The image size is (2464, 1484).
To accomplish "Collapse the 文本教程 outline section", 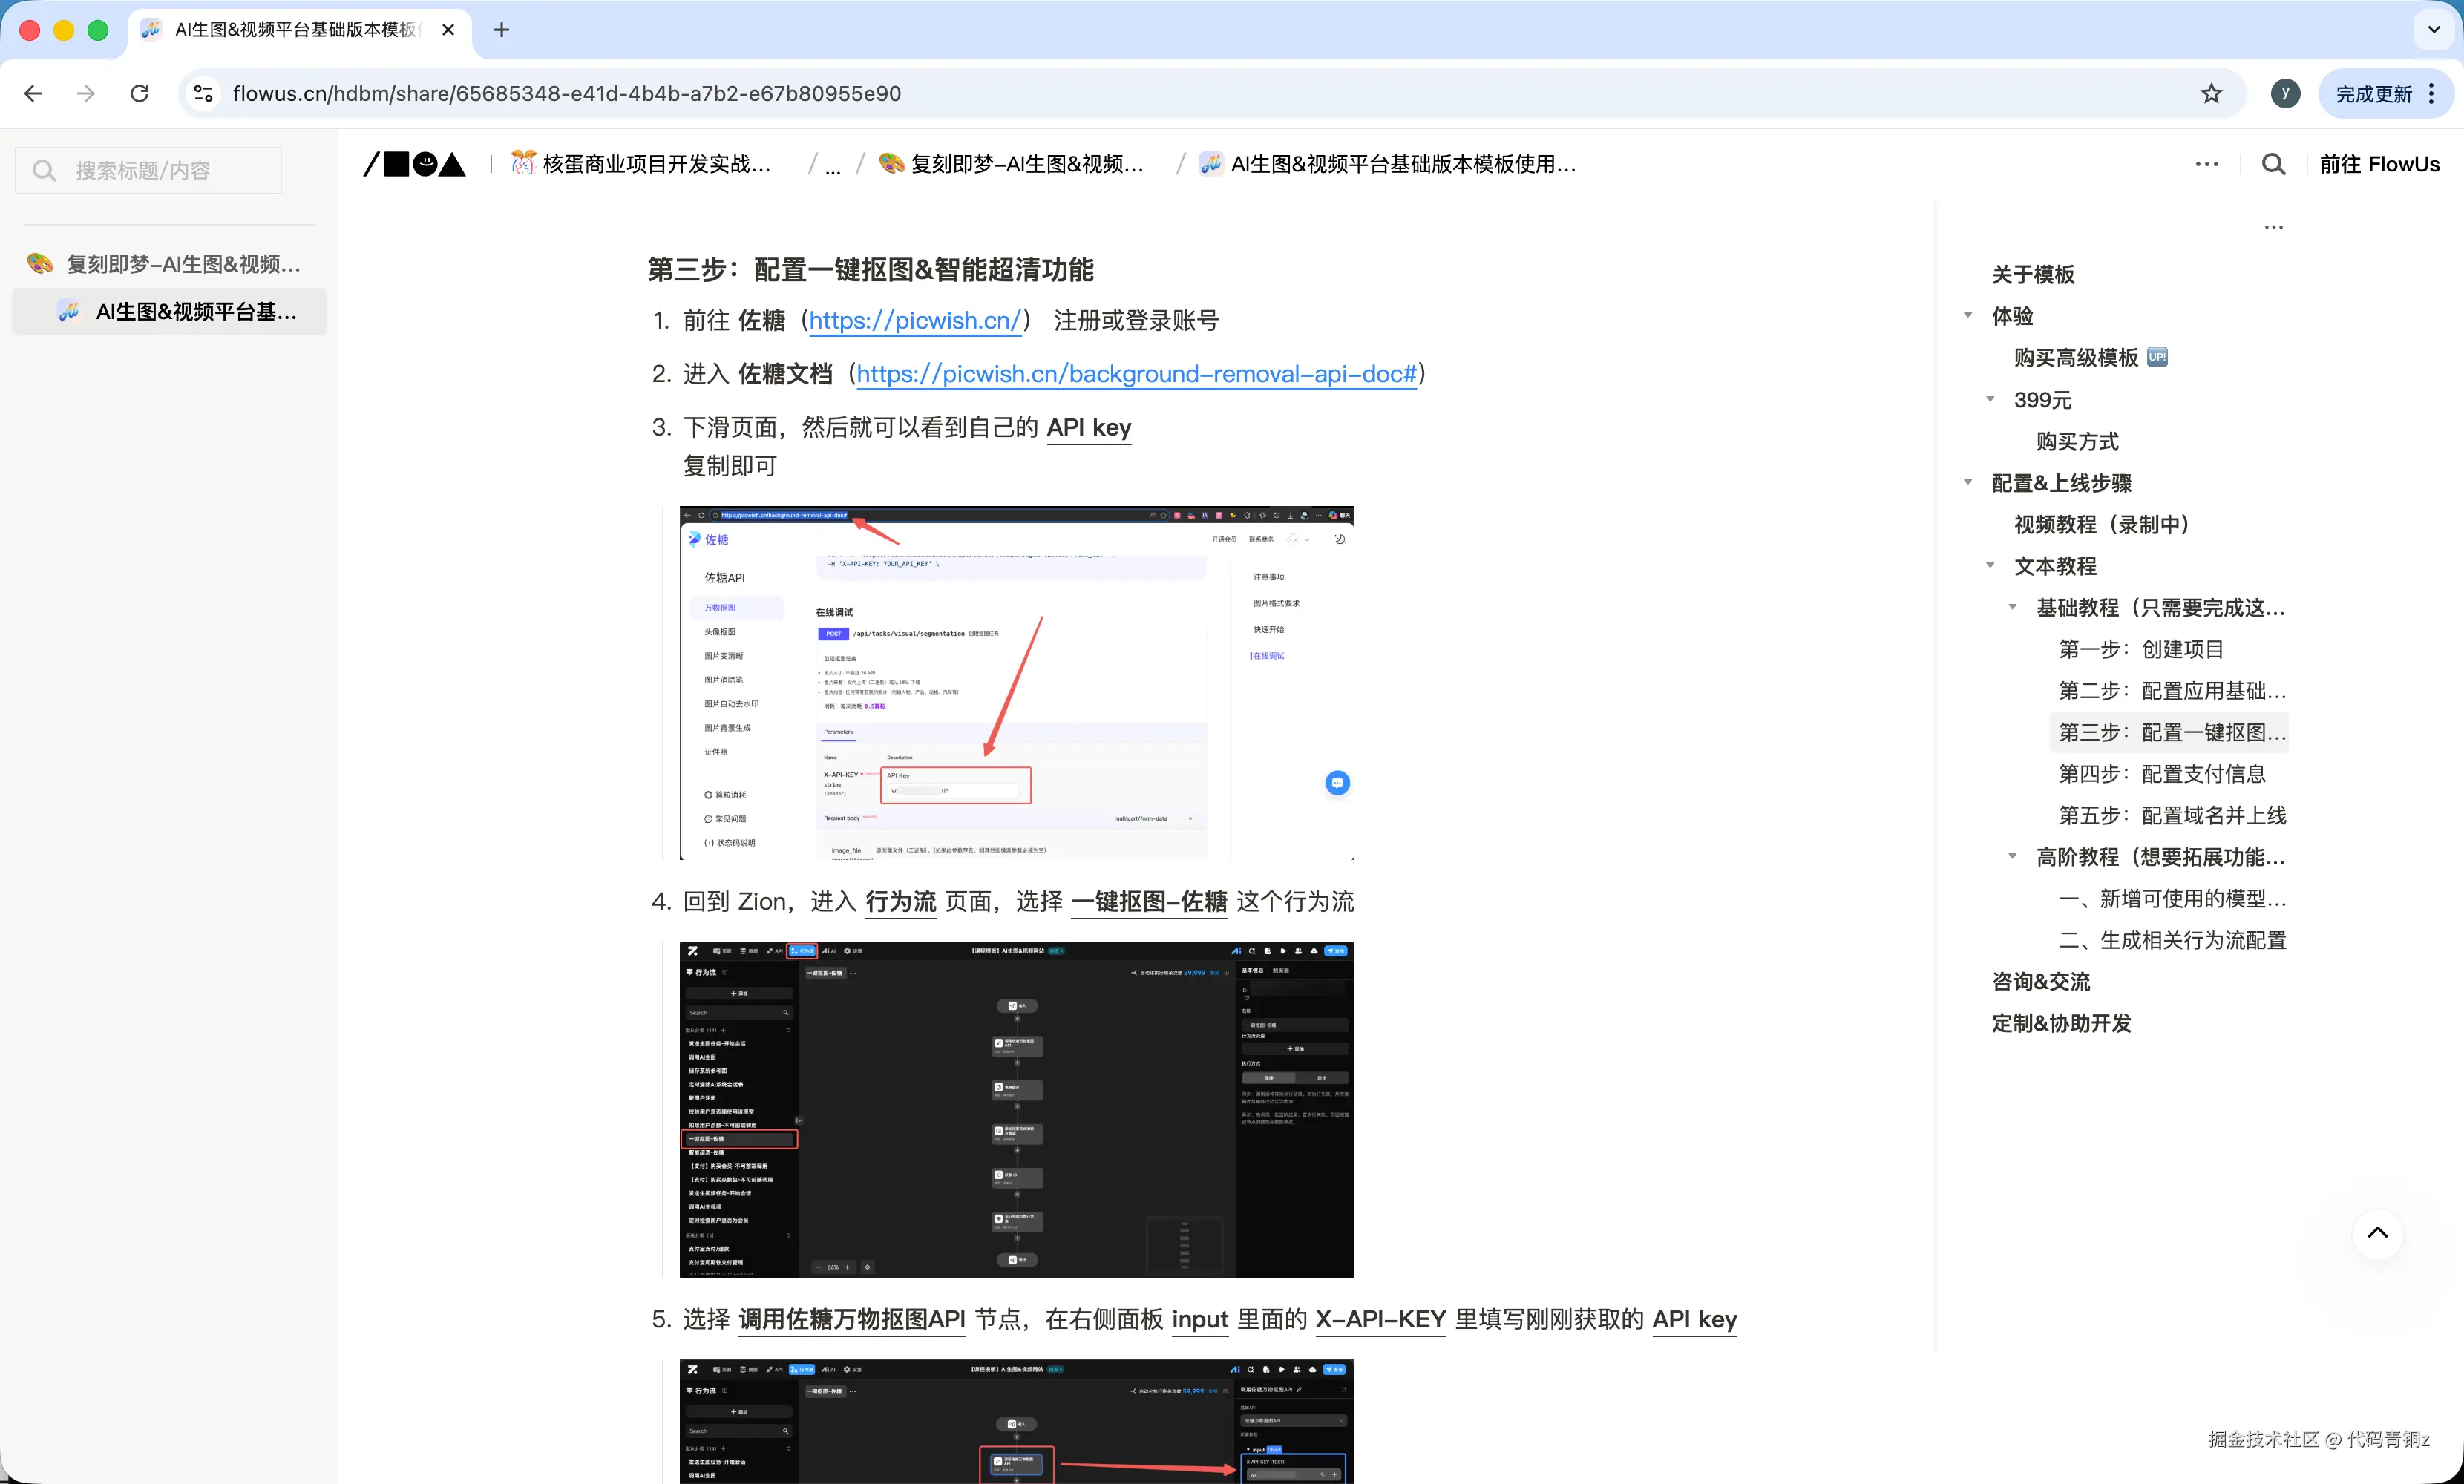I will tap(1990, 566).
